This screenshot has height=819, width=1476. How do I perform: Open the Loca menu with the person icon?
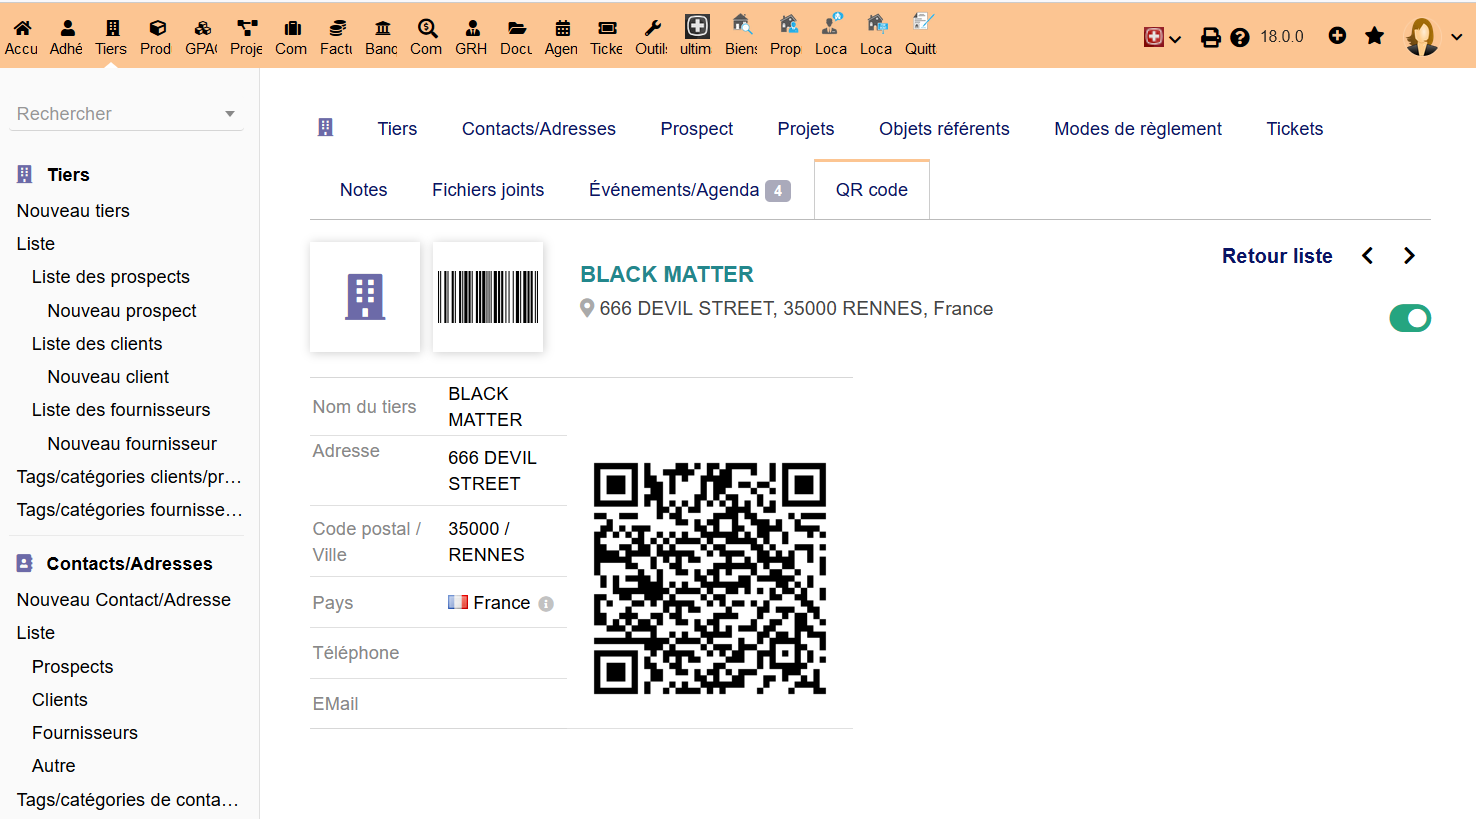[831, 37]
